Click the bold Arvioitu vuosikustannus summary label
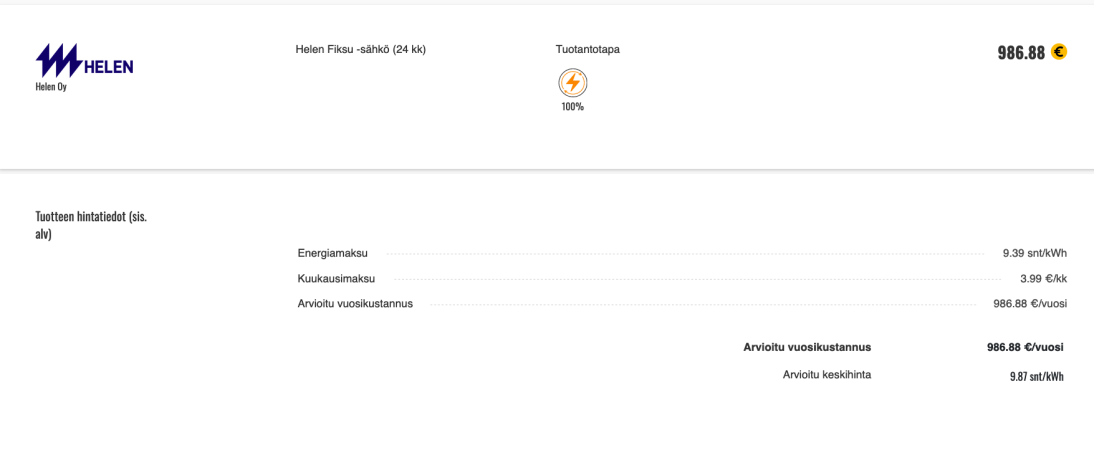 807,347
